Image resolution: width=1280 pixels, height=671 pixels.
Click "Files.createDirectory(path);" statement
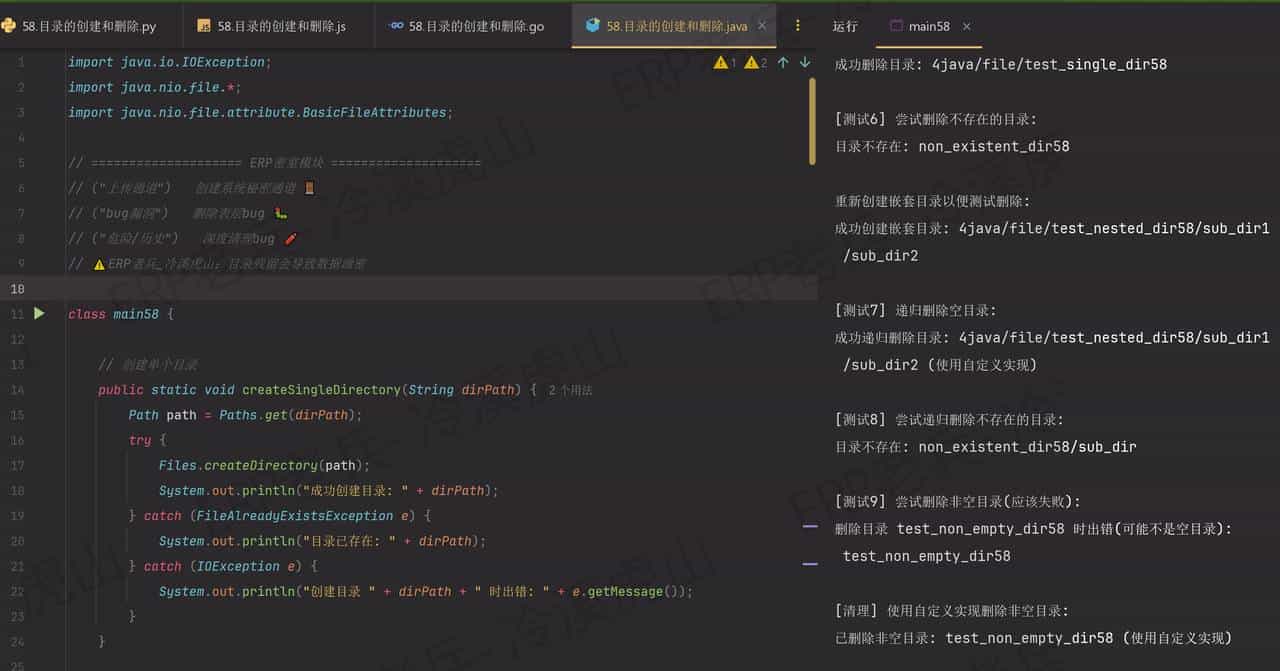(264, 465)
